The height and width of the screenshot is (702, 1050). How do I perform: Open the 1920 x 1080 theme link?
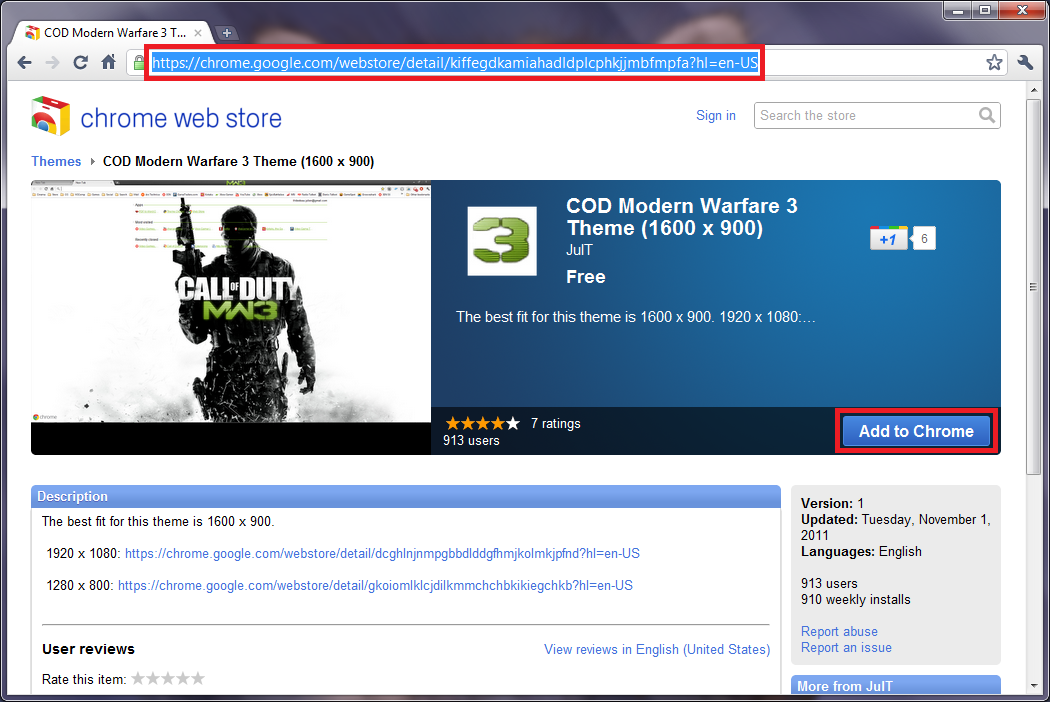(x=382, y=553)
